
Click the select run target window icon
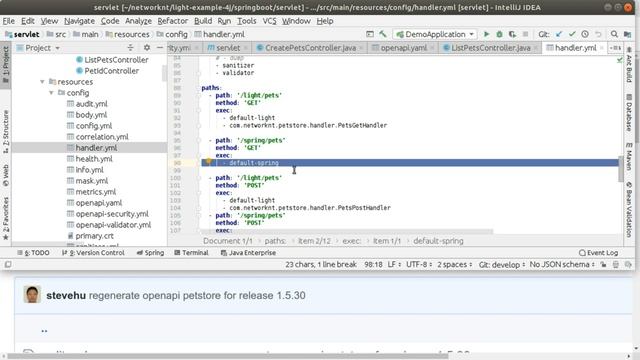369,34
